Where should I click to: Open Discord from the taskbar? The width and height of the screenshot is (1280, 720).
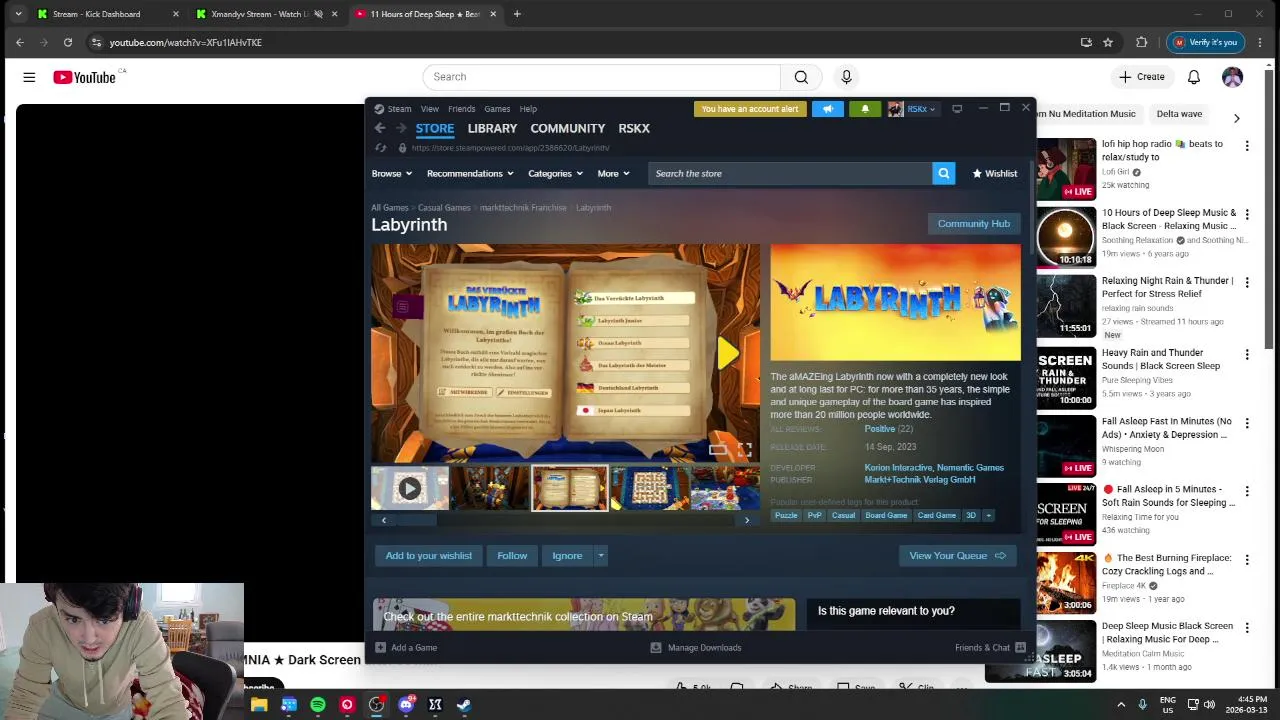point(406,705)
